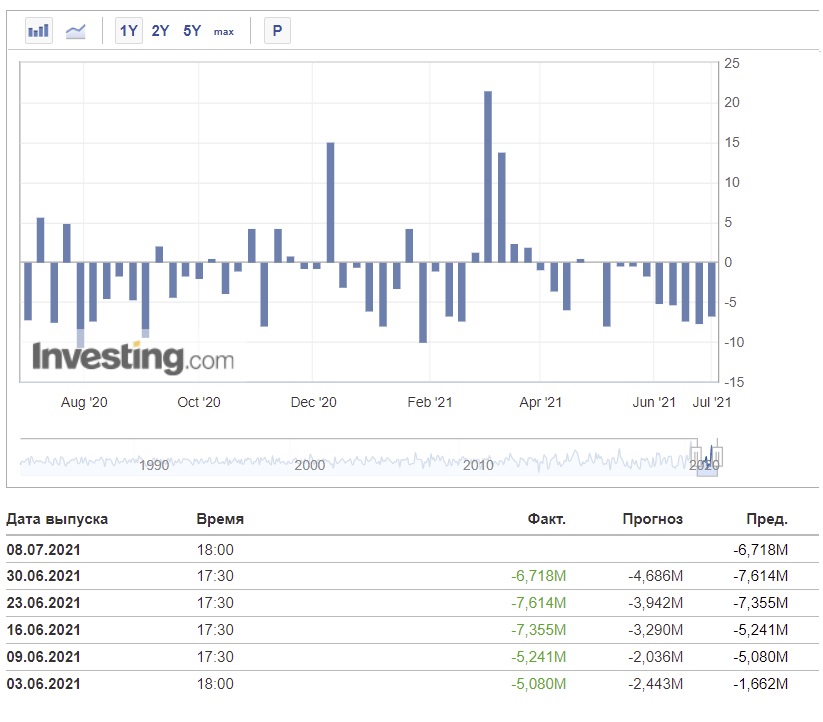Select the 5Y time range
This screenshot has height=722, width=823.
click(x=192, y=31)
